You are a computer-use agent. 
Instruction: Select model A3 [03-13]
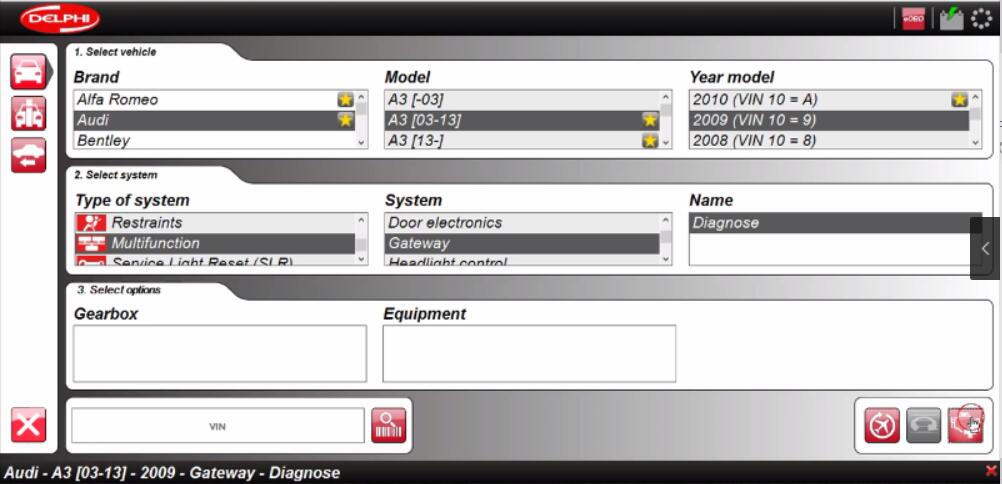tap(522, 120)
